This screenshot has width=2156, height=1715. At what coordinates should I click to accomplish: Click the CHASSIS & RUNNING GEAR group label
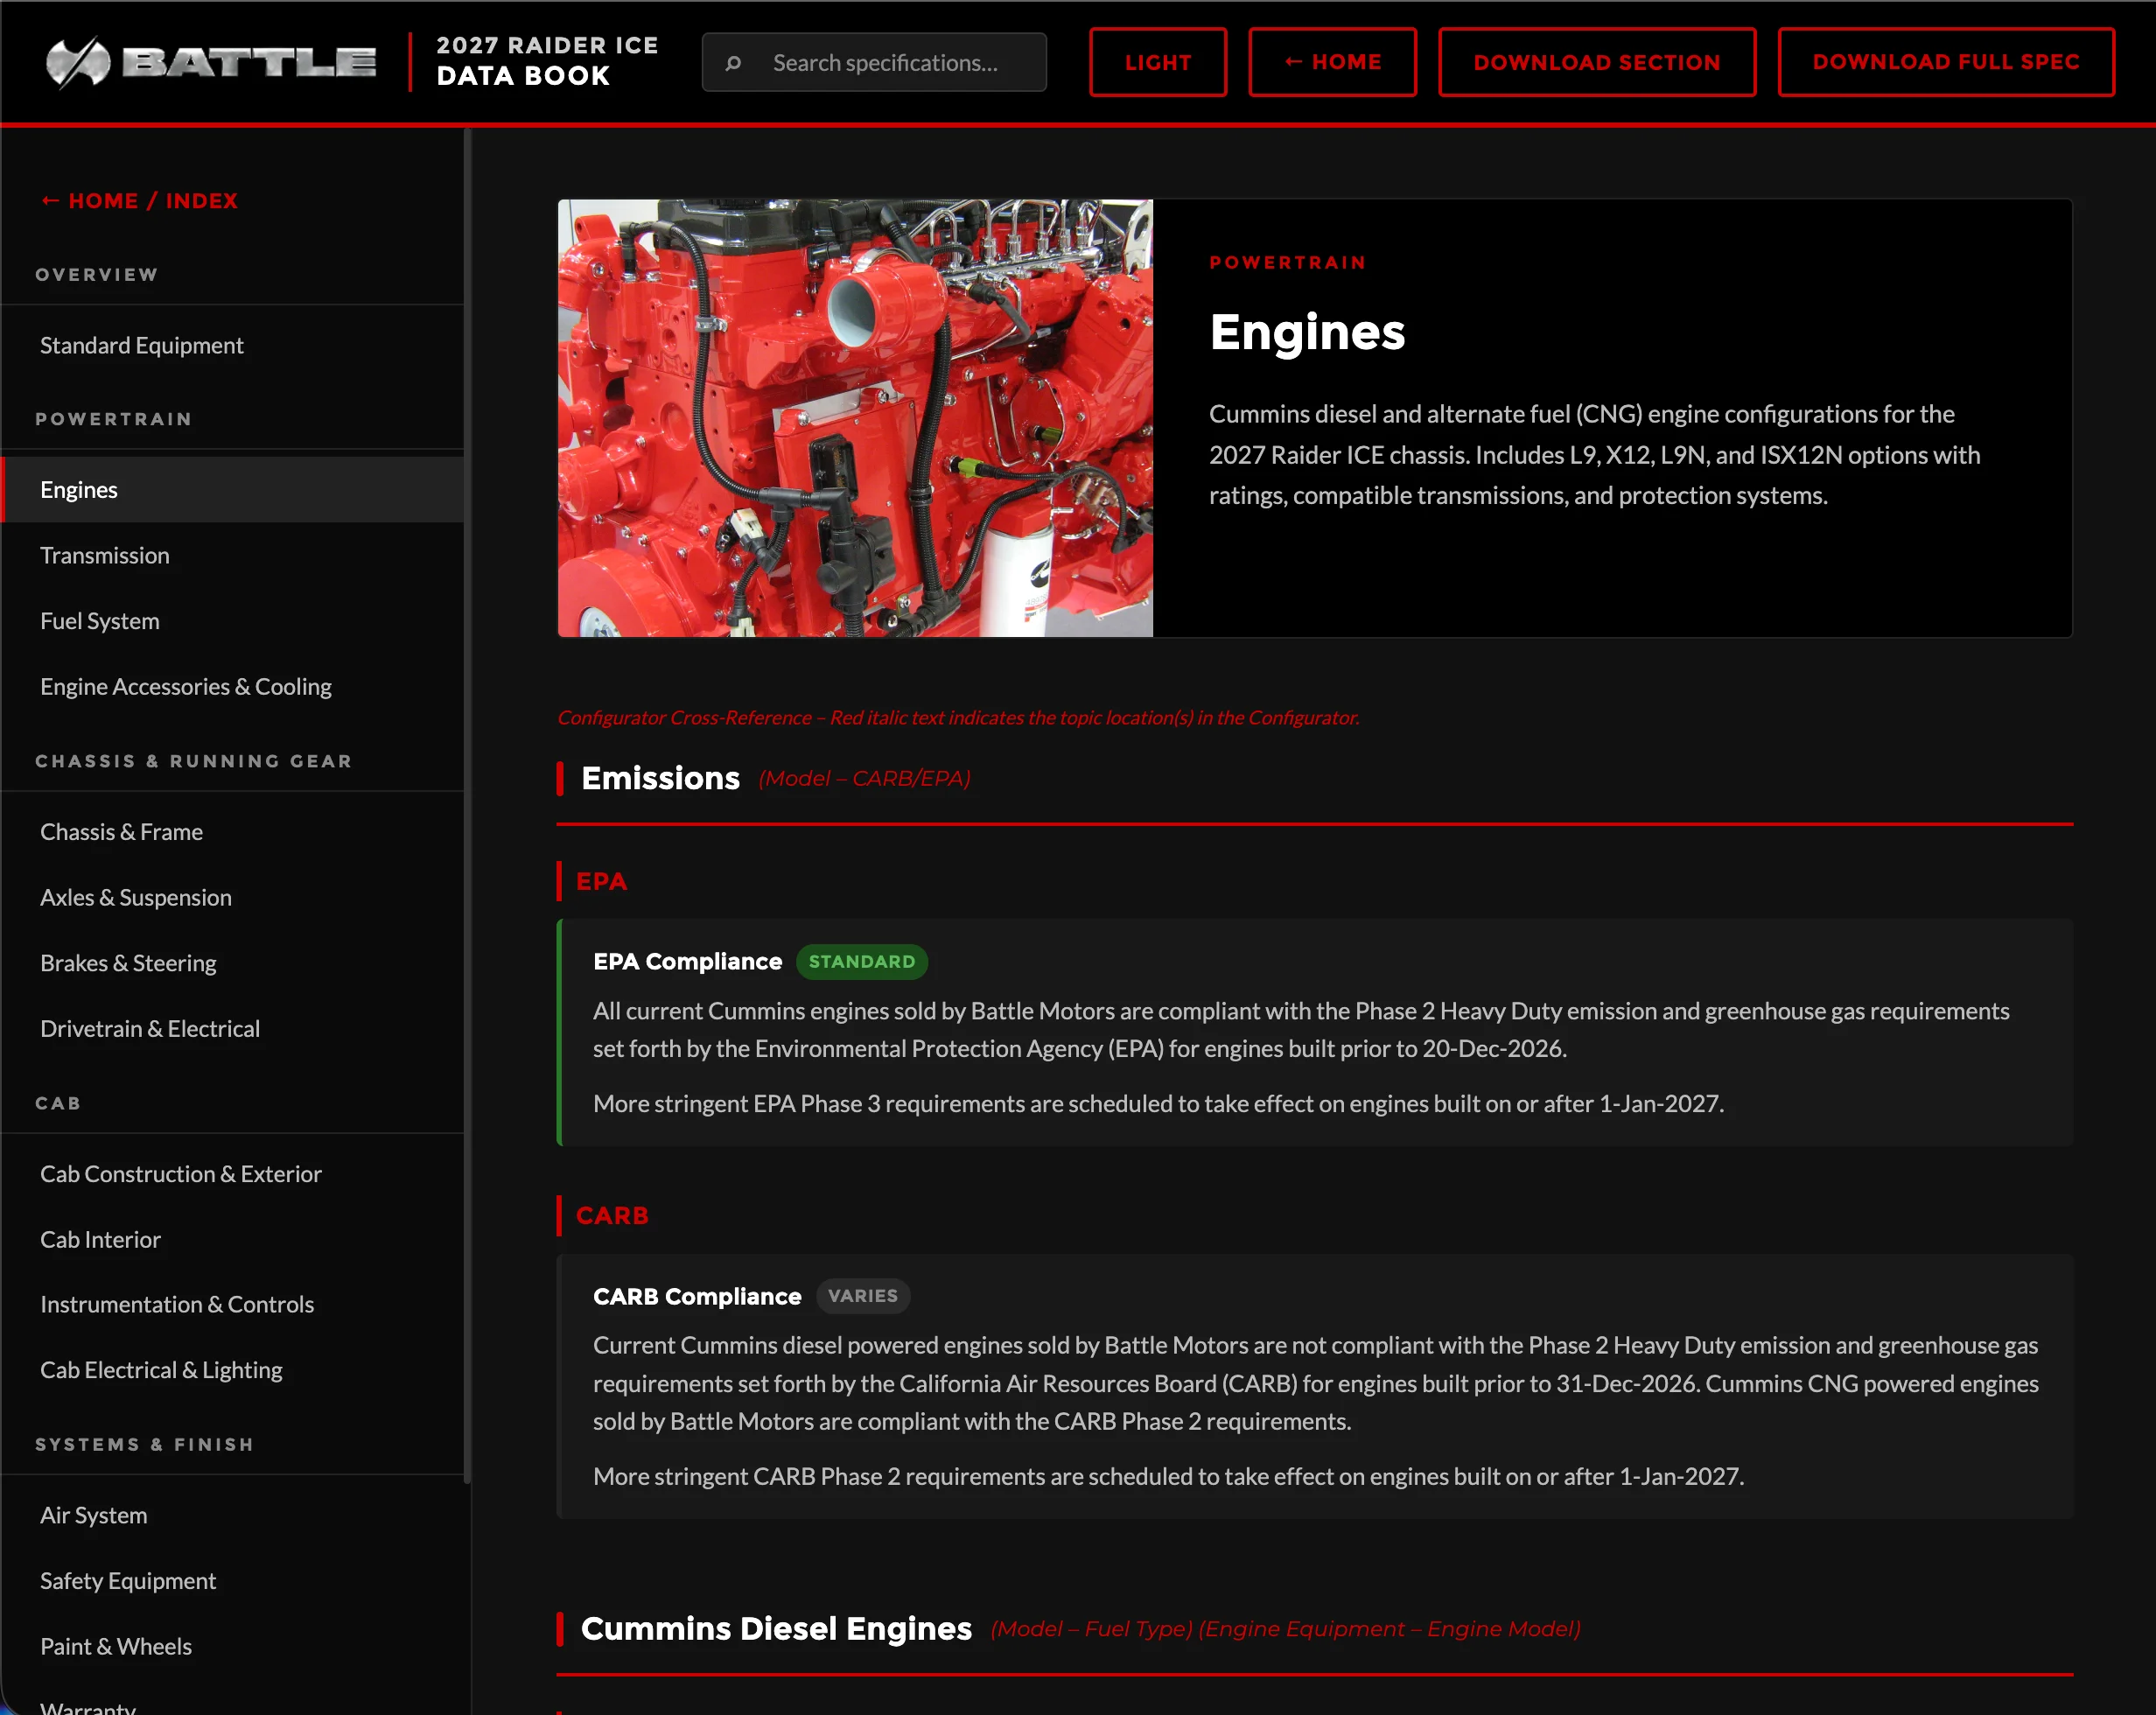coord(194,761)
